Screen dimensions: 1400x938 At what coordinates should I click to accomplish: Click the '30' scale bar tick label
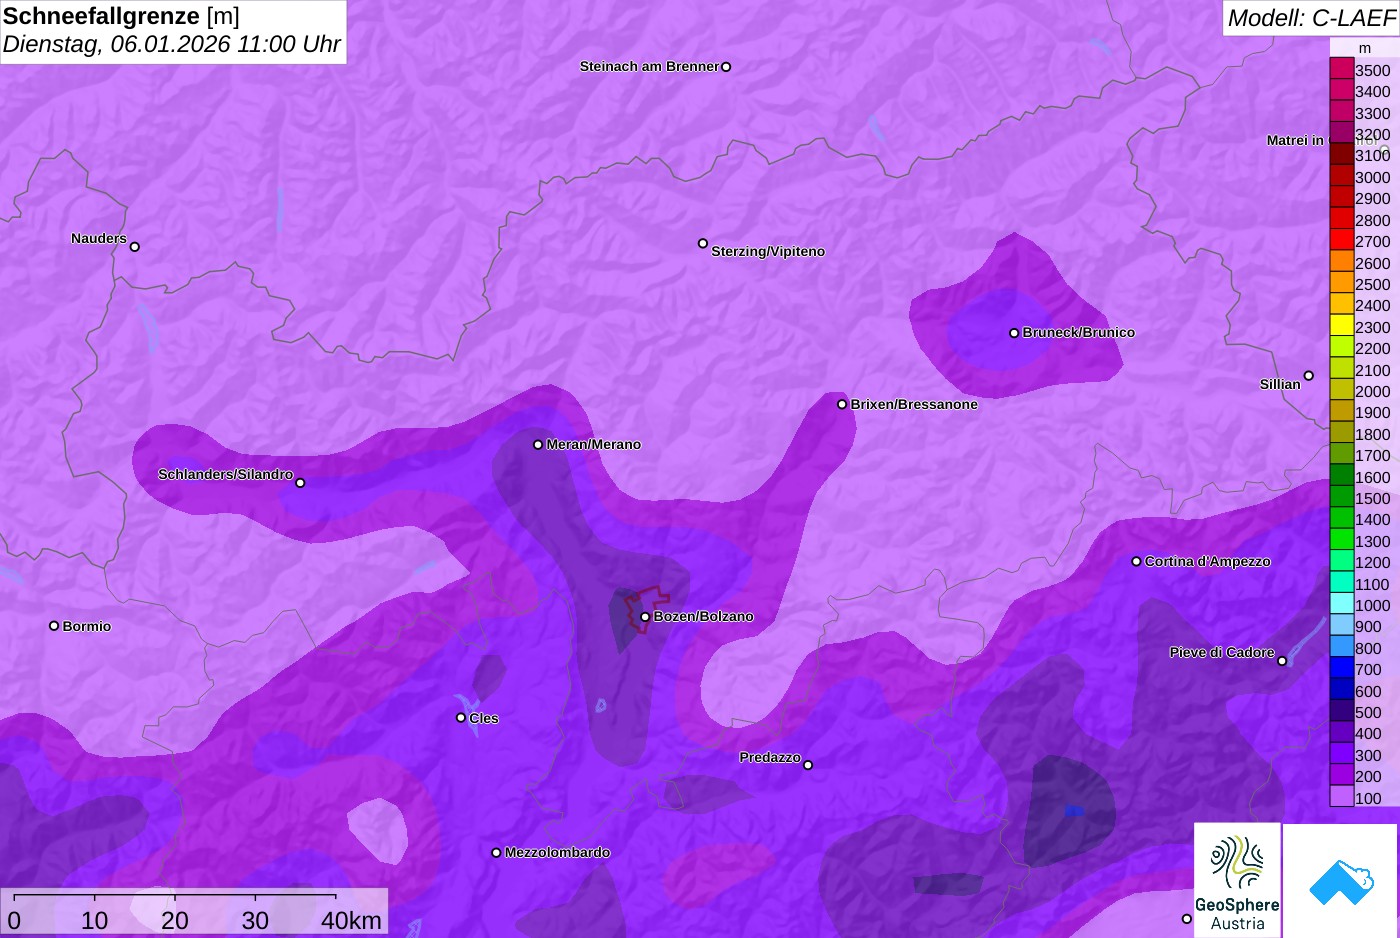click(255, 920)
